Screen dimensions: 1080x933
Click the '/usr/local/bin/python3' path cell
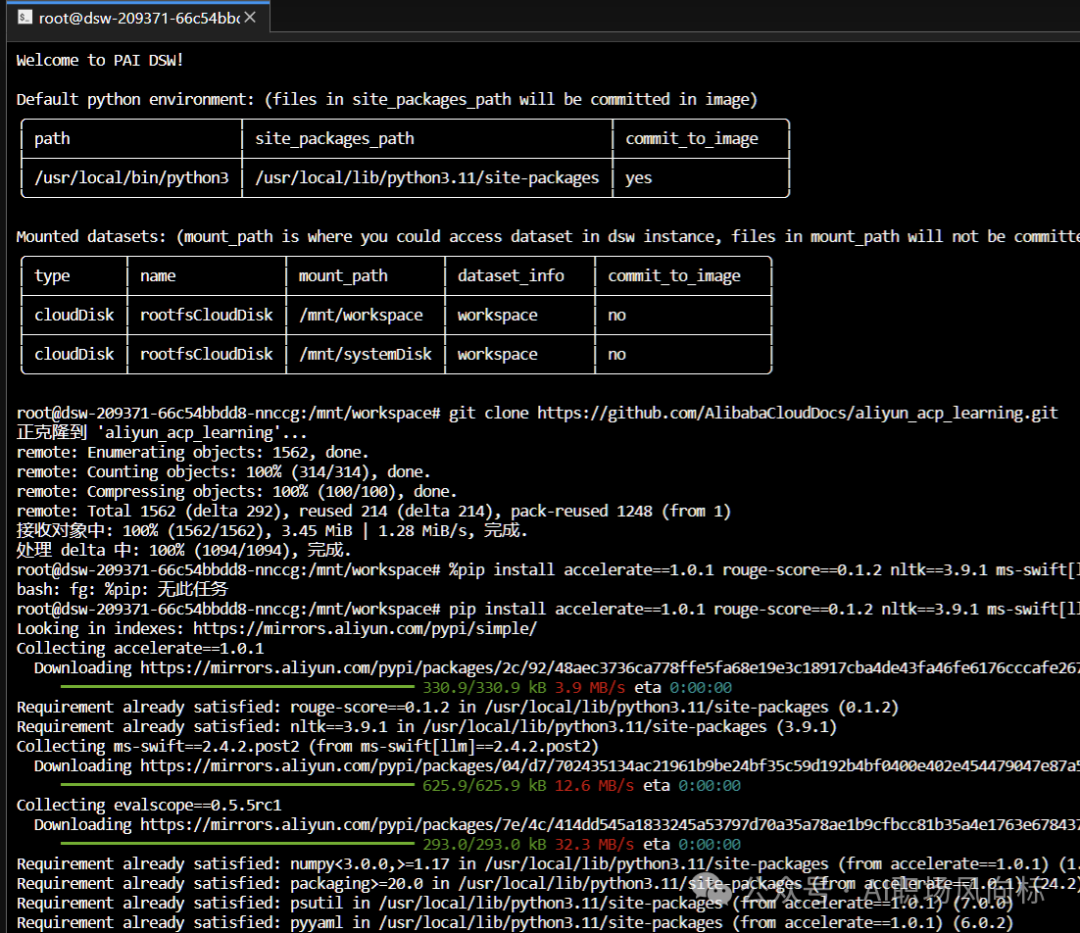click(x=132, y=178)
